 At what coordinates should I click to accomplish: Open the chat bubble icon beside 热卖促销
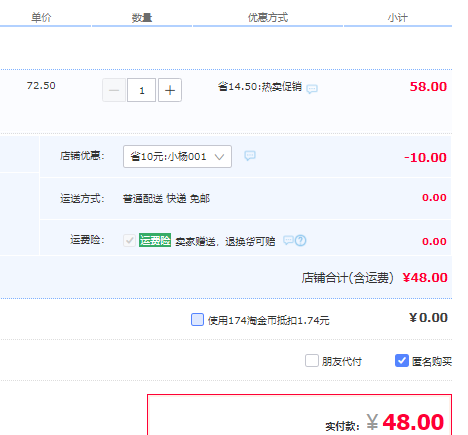312,89
